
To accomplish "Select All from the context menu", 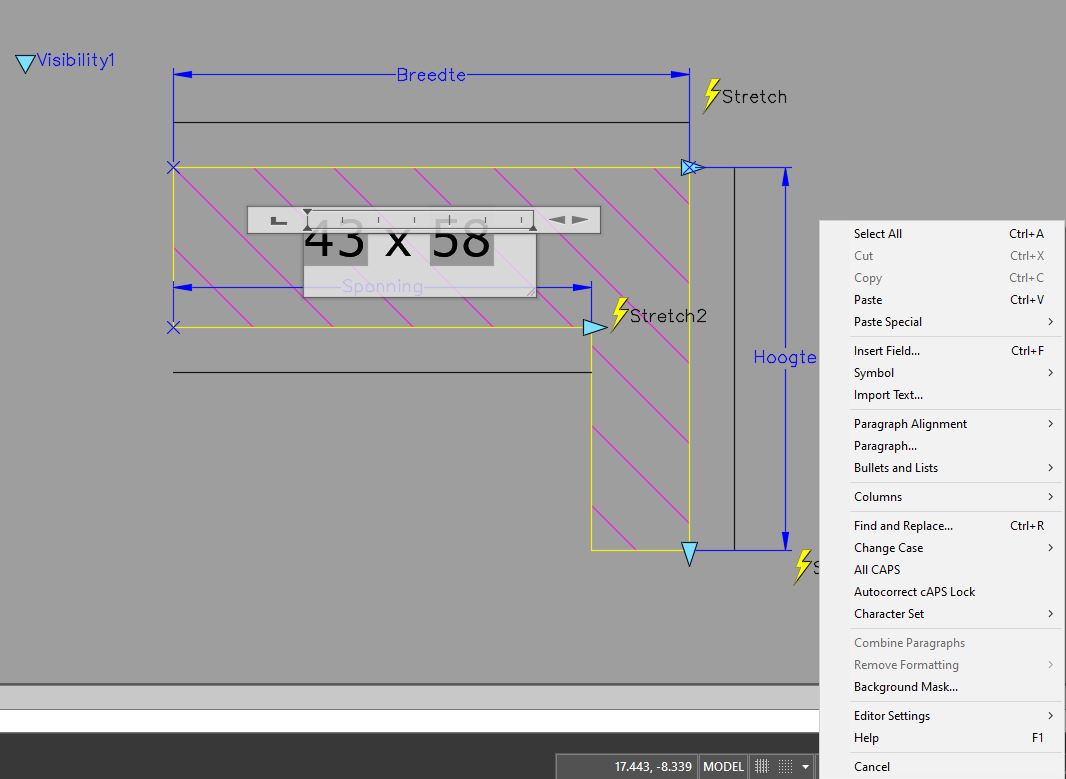I will click(877, 233).
